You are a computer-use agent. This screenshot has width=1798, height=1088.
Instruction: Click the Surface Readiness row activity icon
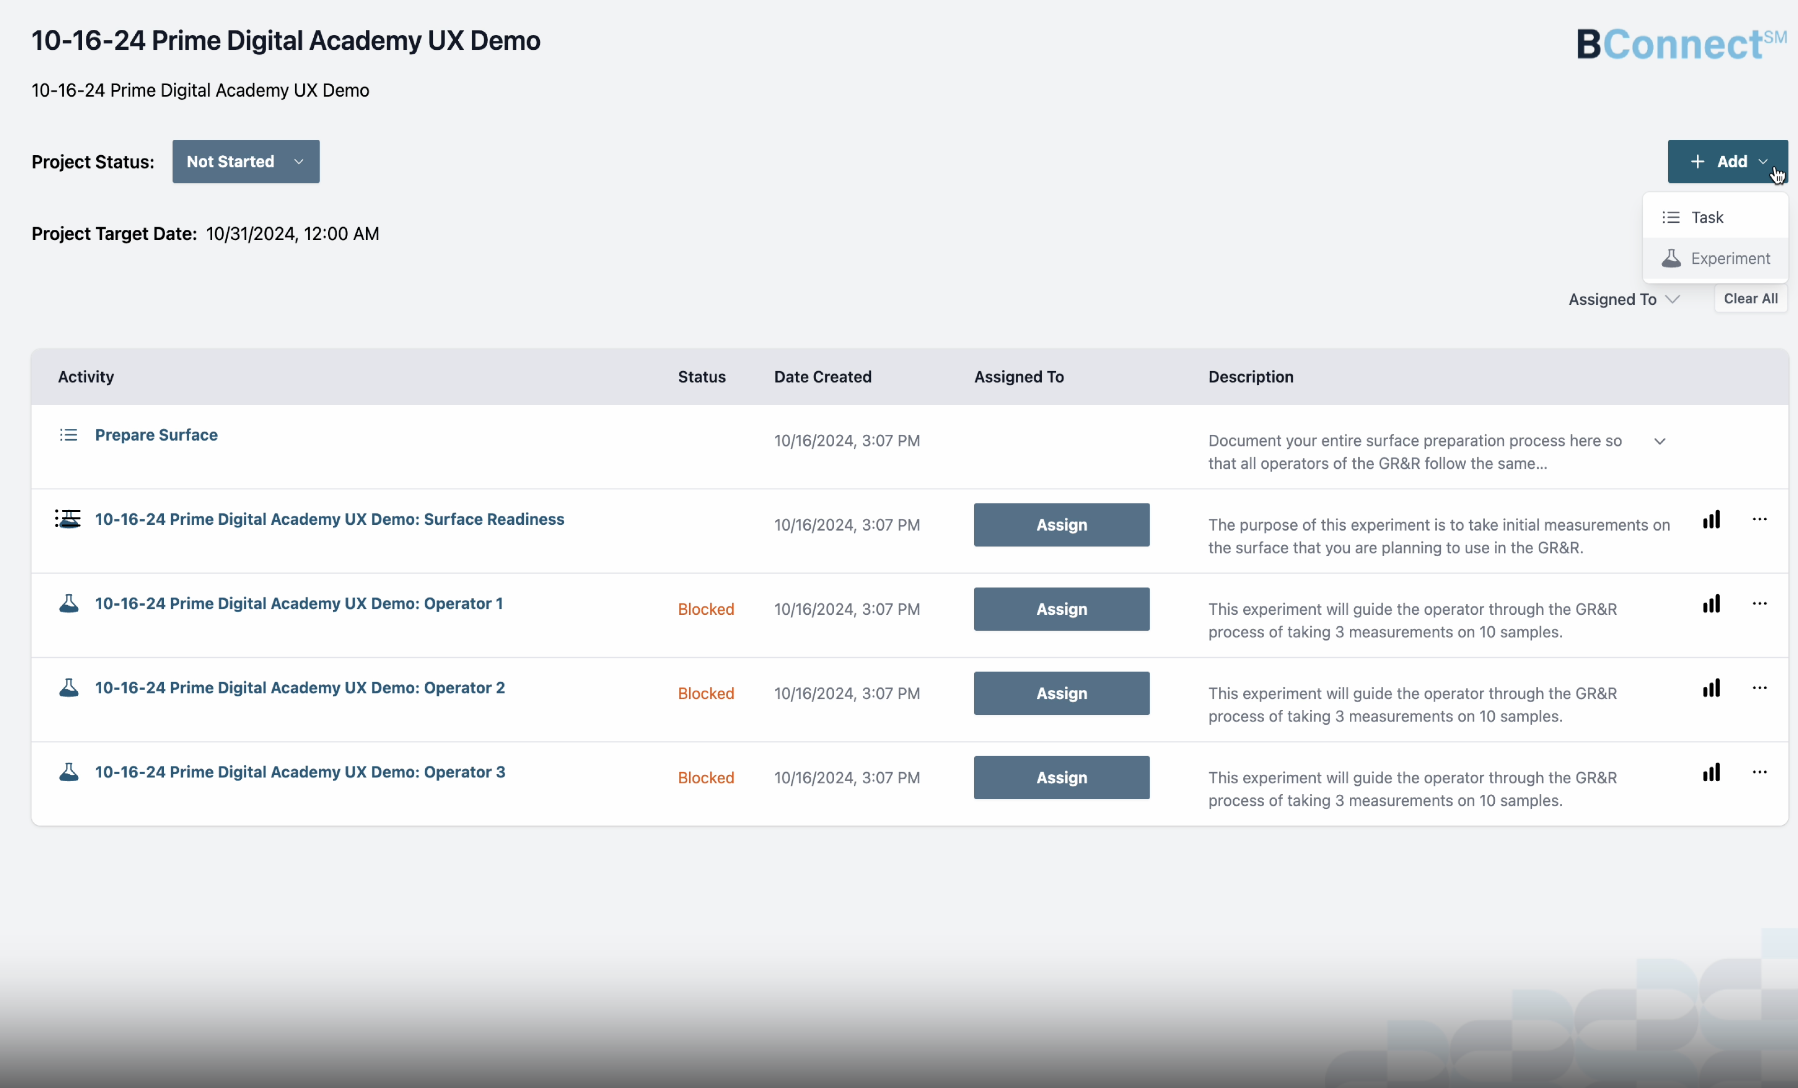(x=68, y=519)
